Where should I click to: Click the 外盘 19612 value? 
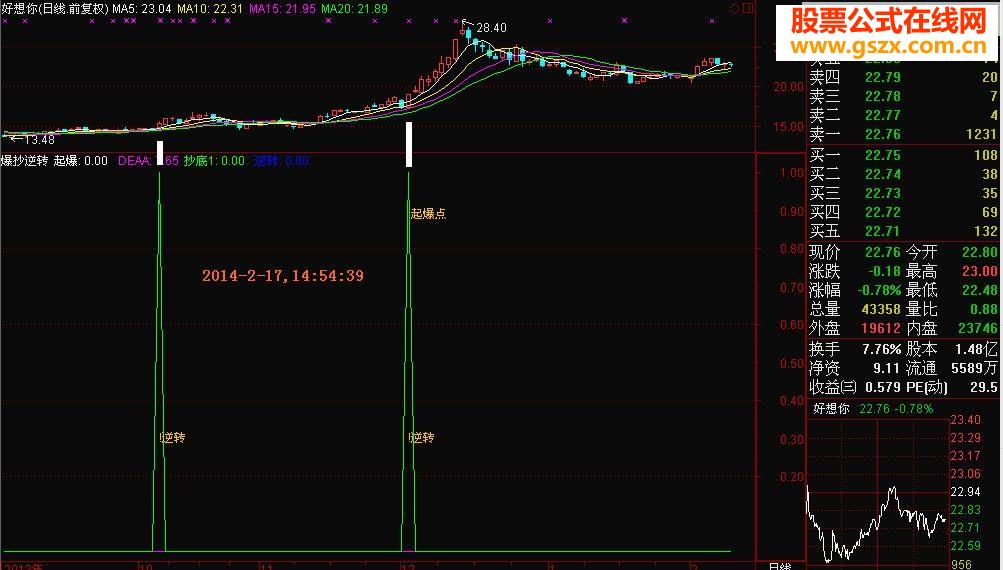coord(881,328)
